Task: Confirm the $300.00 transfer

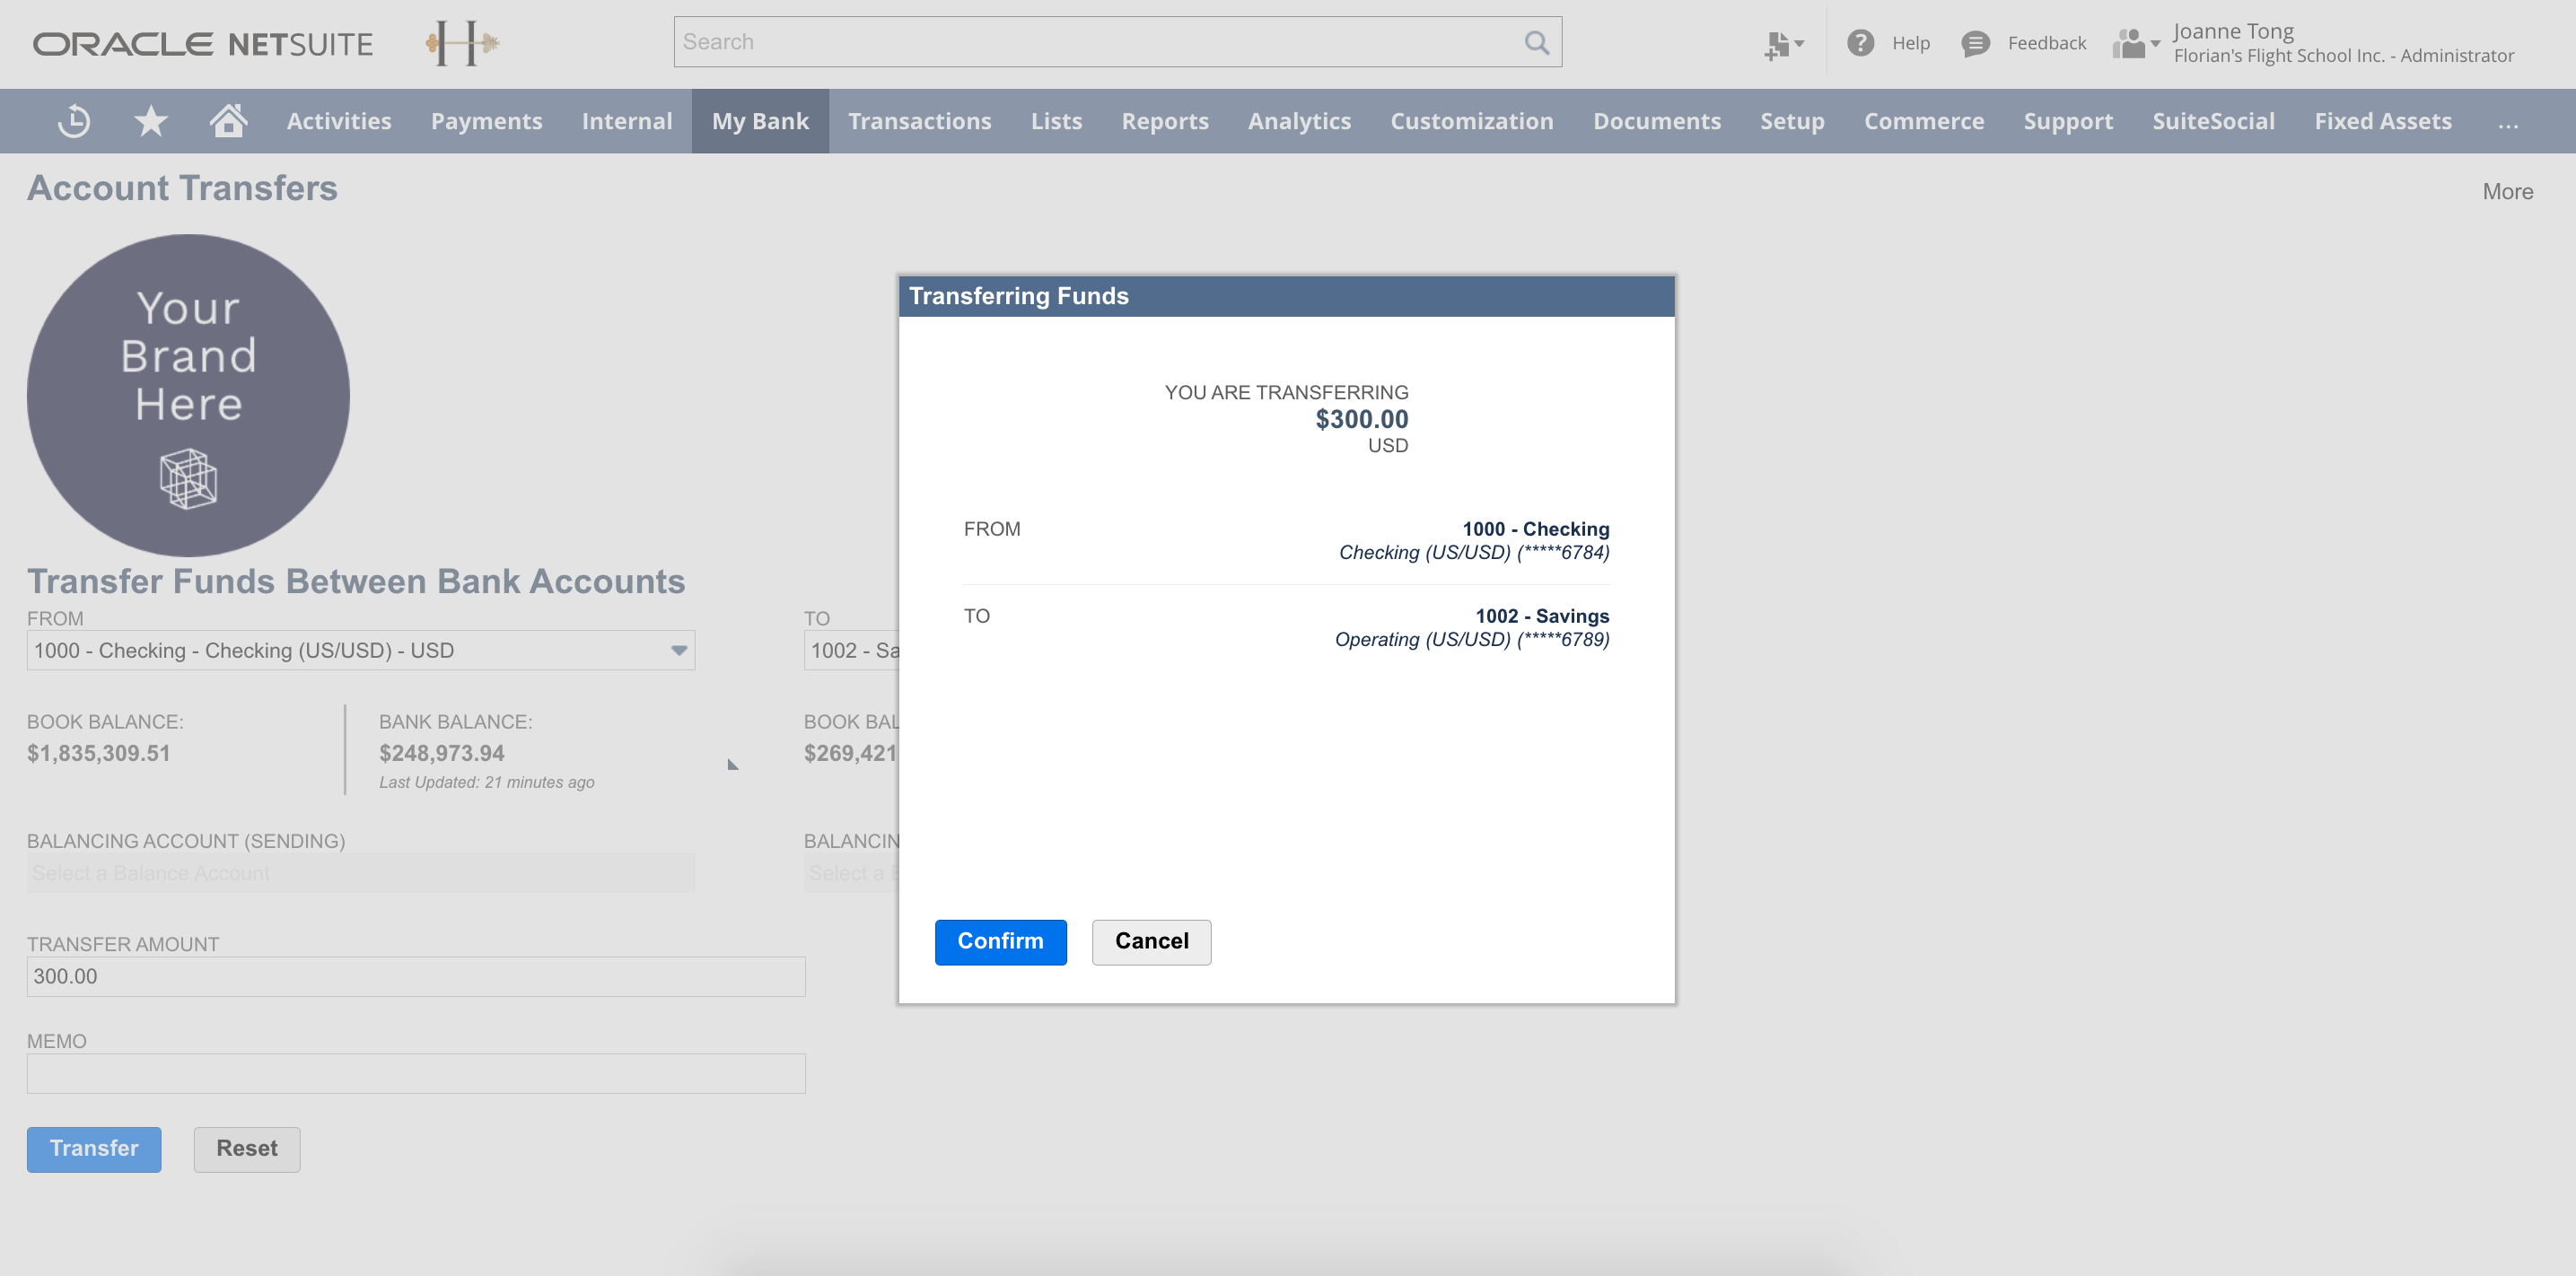Action: pyautogui.click(x=1000, y=942)
